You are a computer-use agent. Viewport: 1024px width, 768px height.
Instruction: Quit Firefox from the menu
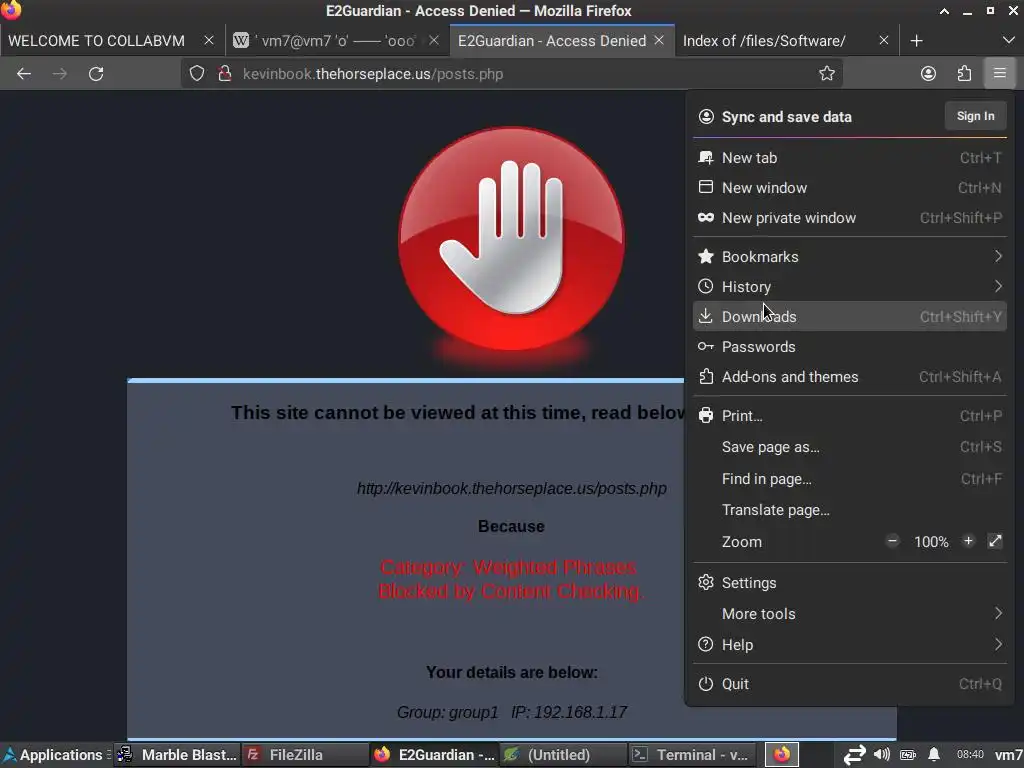[850, 684]
